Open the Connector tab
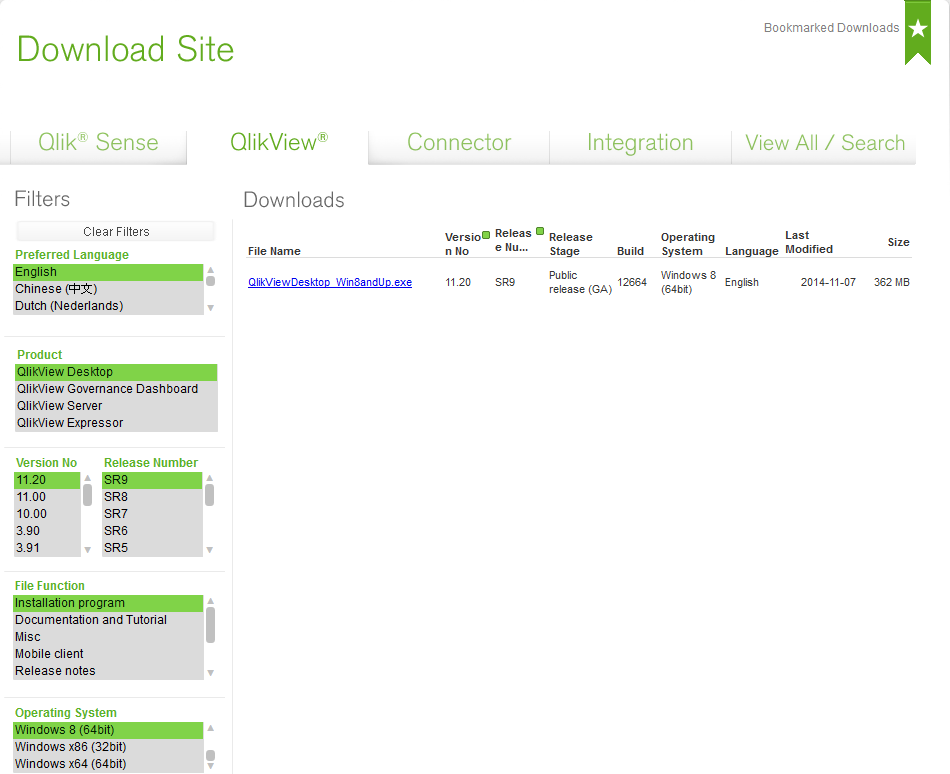This screenshot has height=774, width=950. (459, 143)
